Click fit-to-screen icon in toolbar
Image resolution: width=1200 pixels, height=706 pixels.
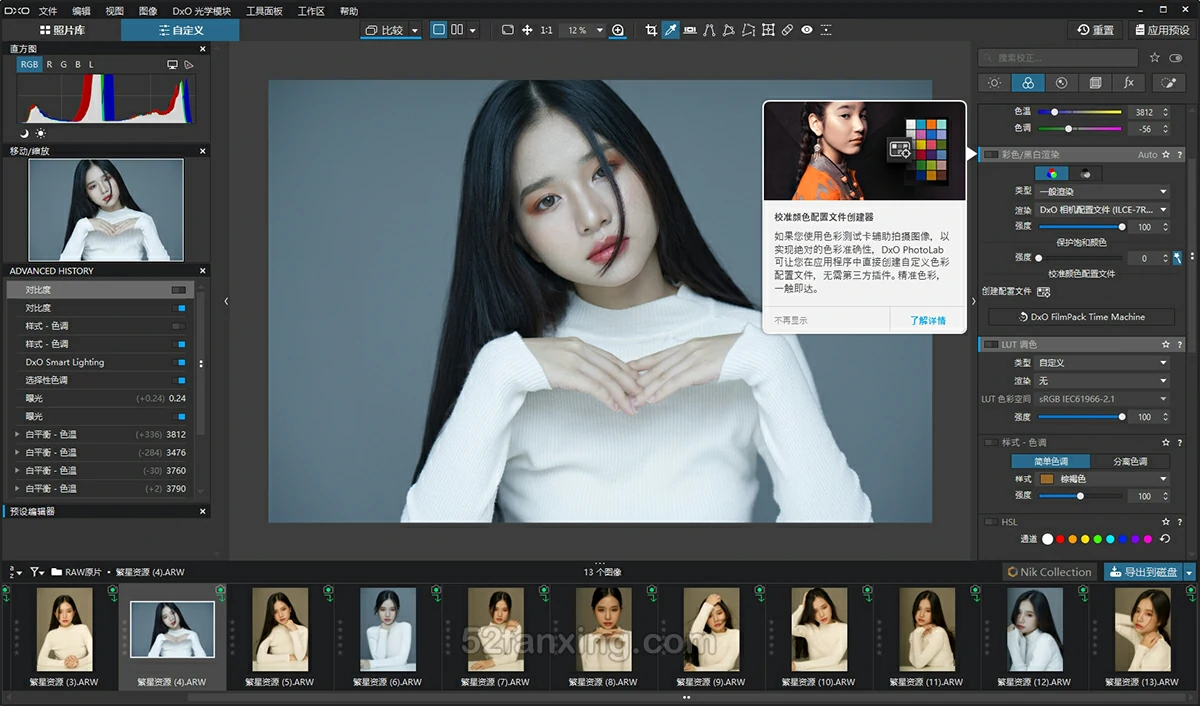507,30
